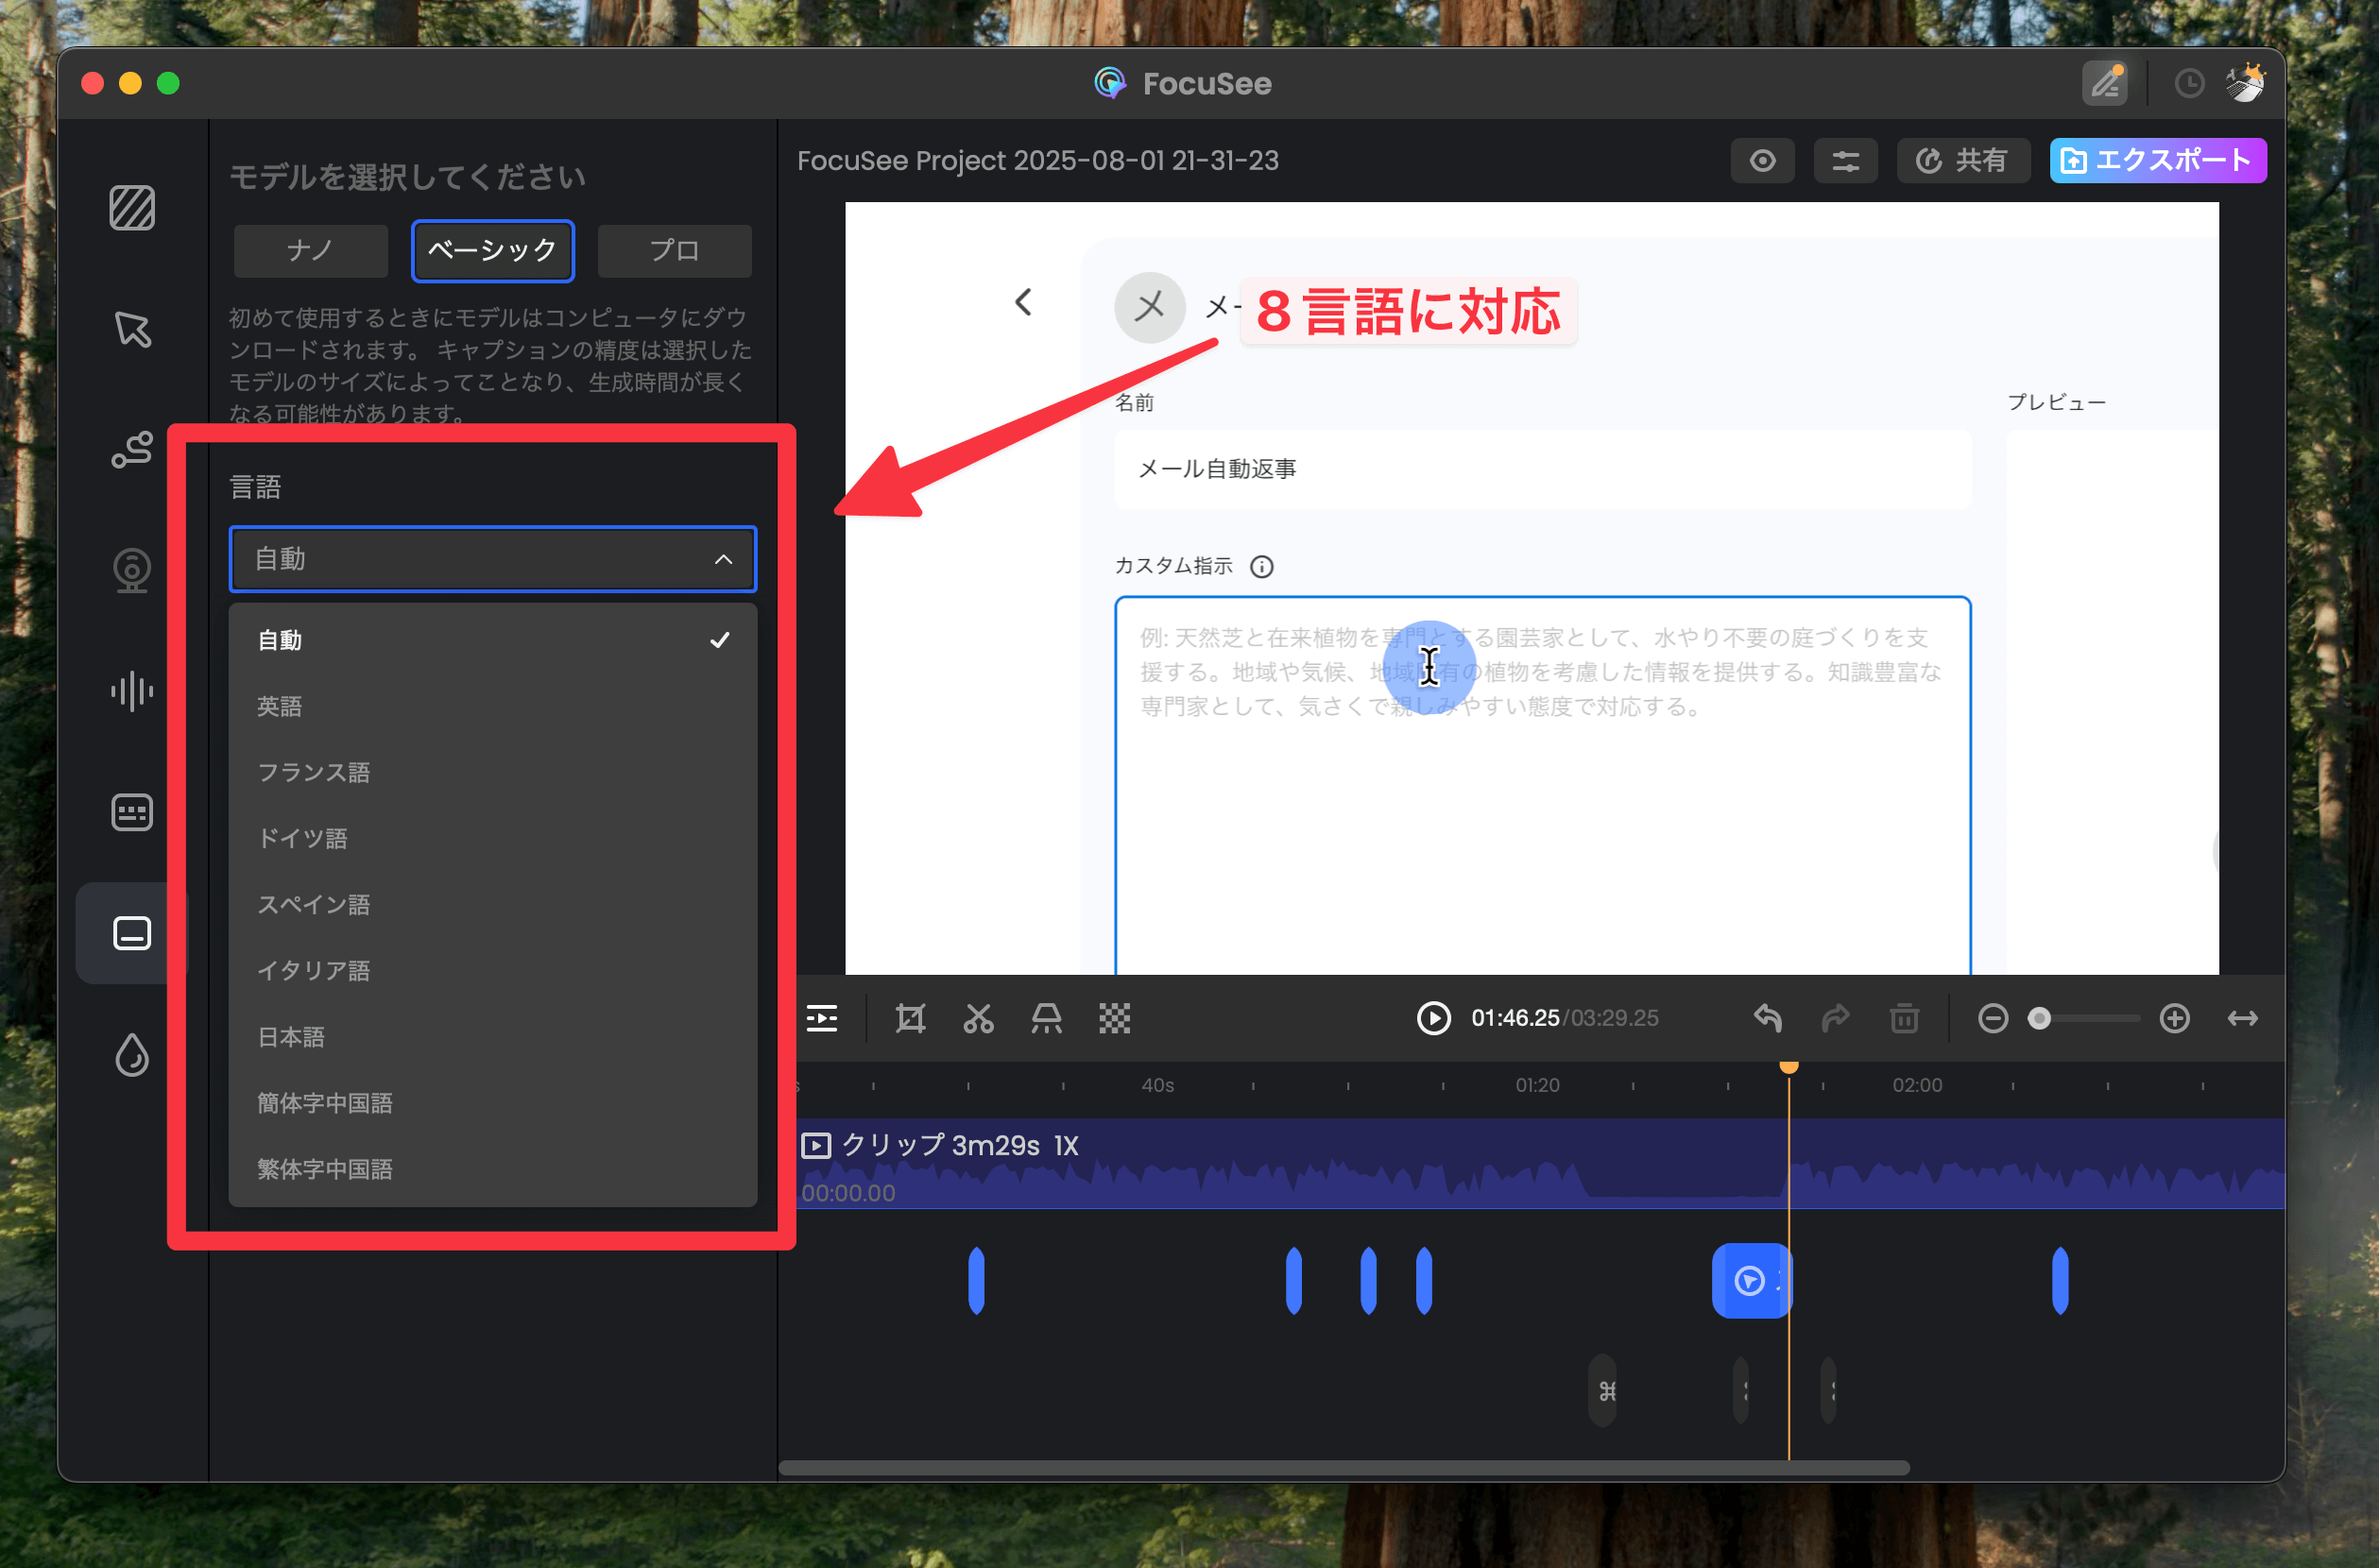Click the crop tool in timeline toolbar
The image size is (2379, 1568).
pyautogui.click(x=910, y=1018)
